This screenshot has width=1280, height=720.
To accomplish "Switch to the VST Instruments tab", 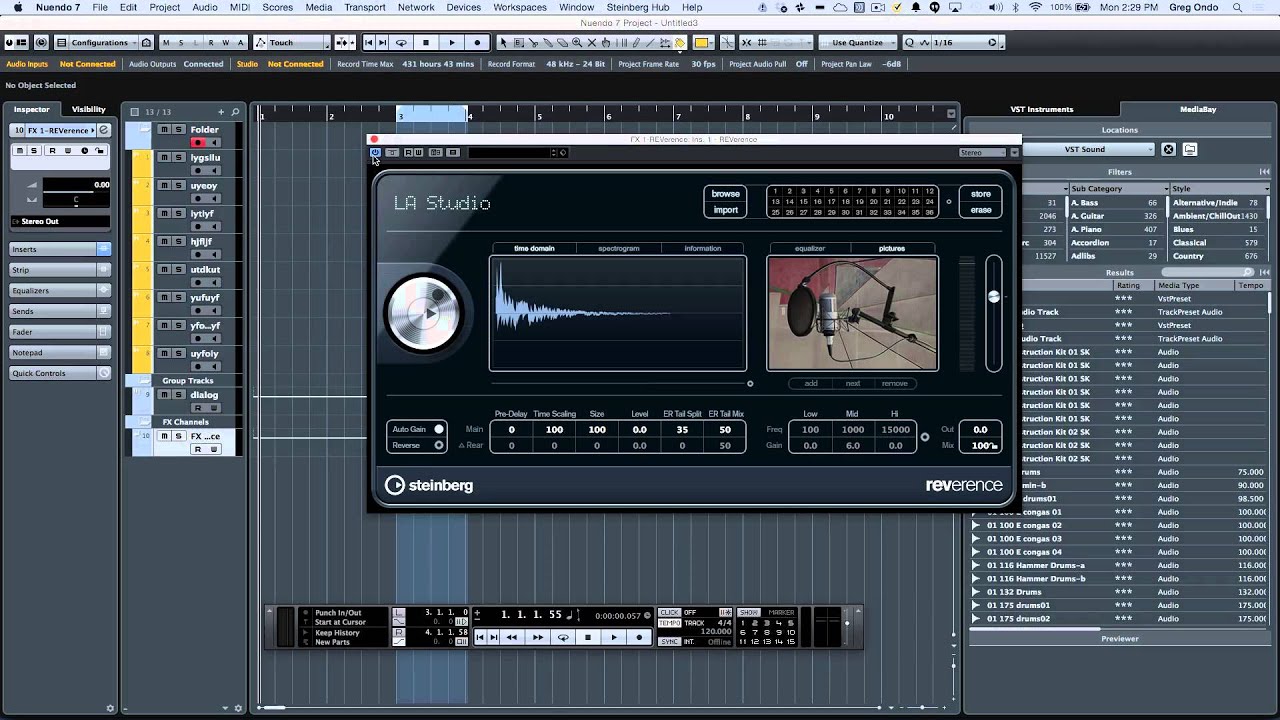I will coord(1041,109).
